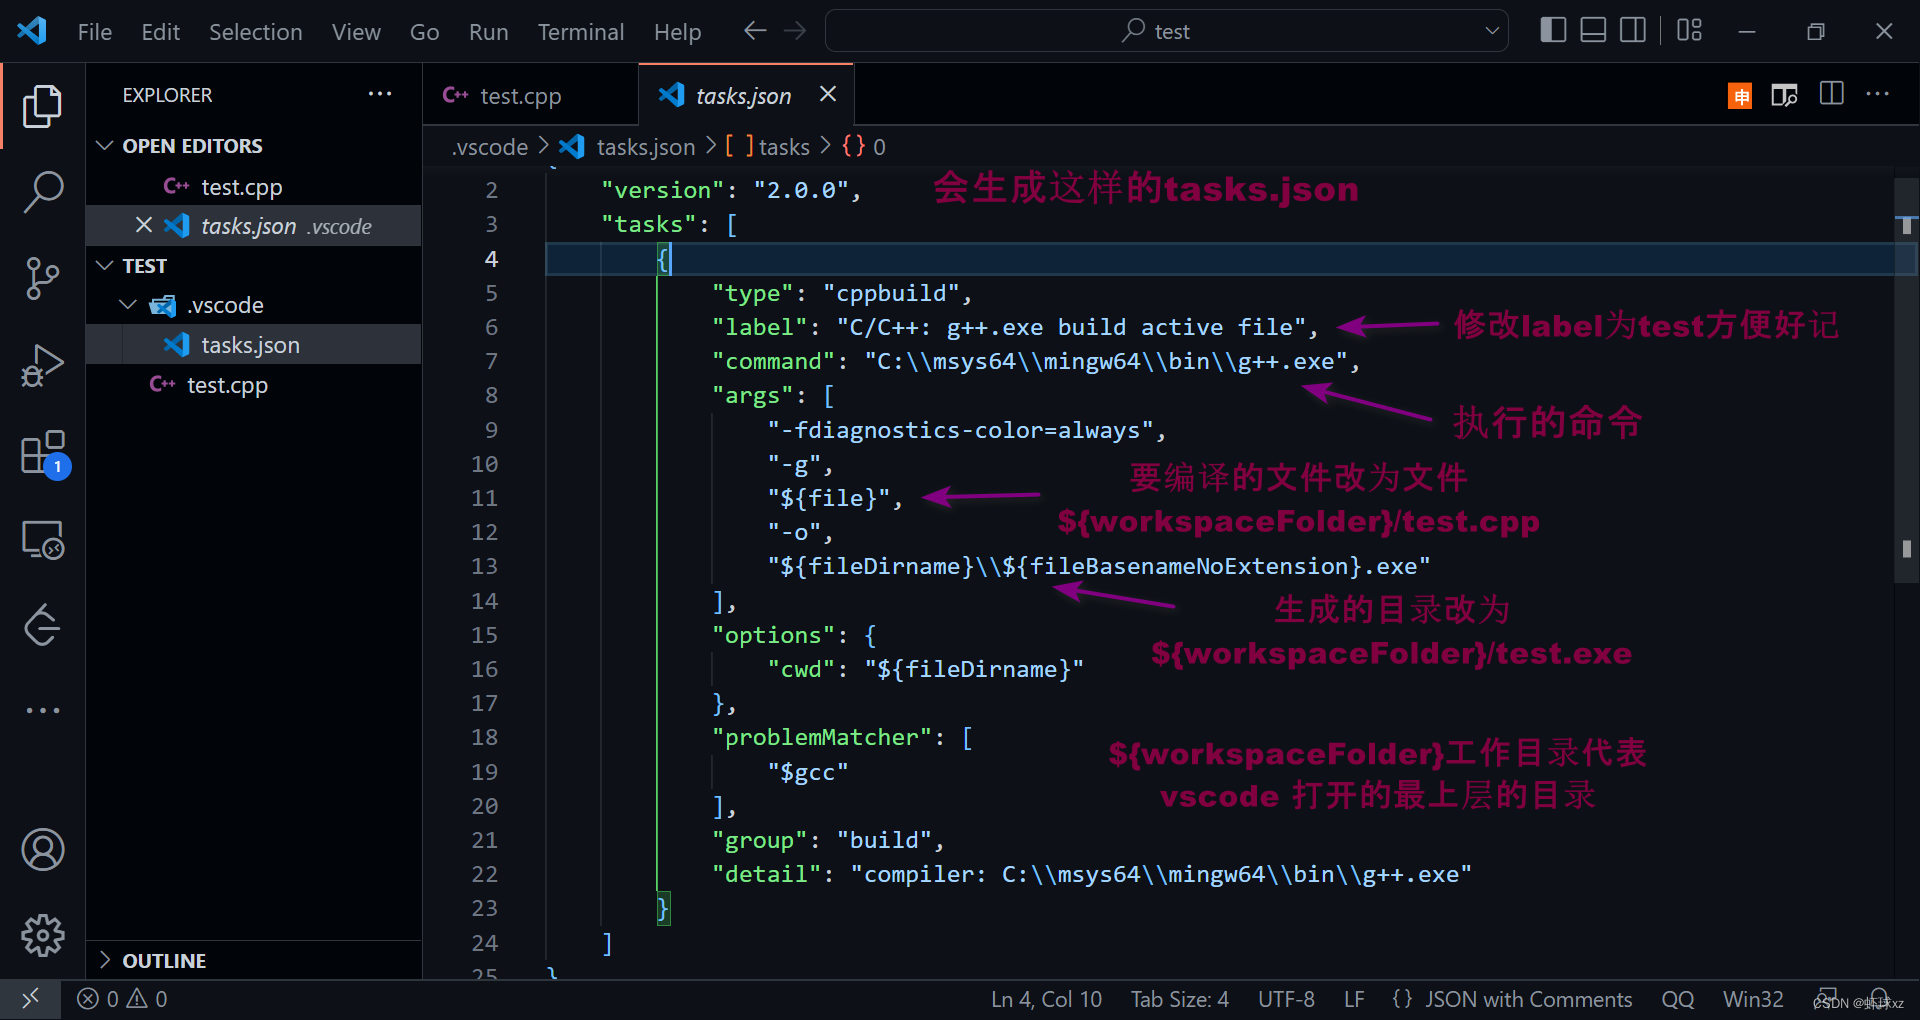Click tasks.json breadcrumb segment
The height and width of the screenshot is (1020, 1920).
628,147
